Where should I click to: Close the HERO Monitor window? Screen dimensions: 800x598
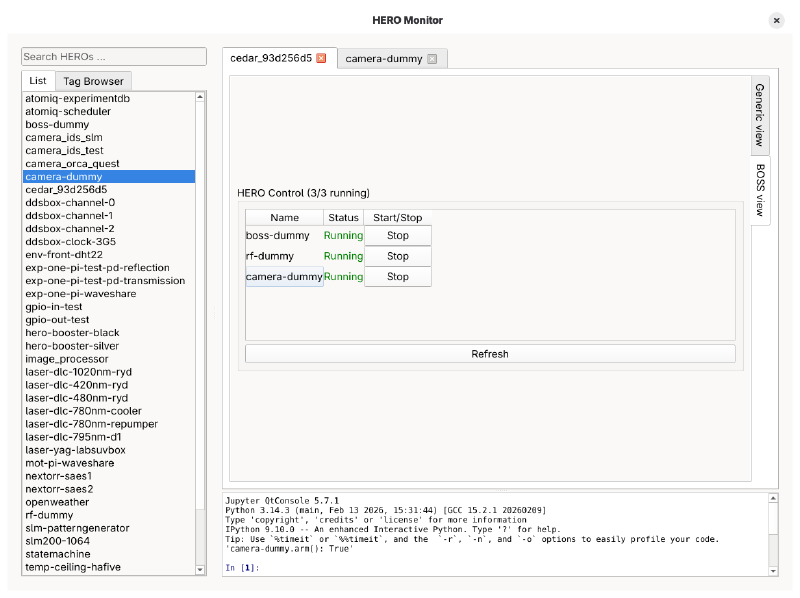[776, 20]
